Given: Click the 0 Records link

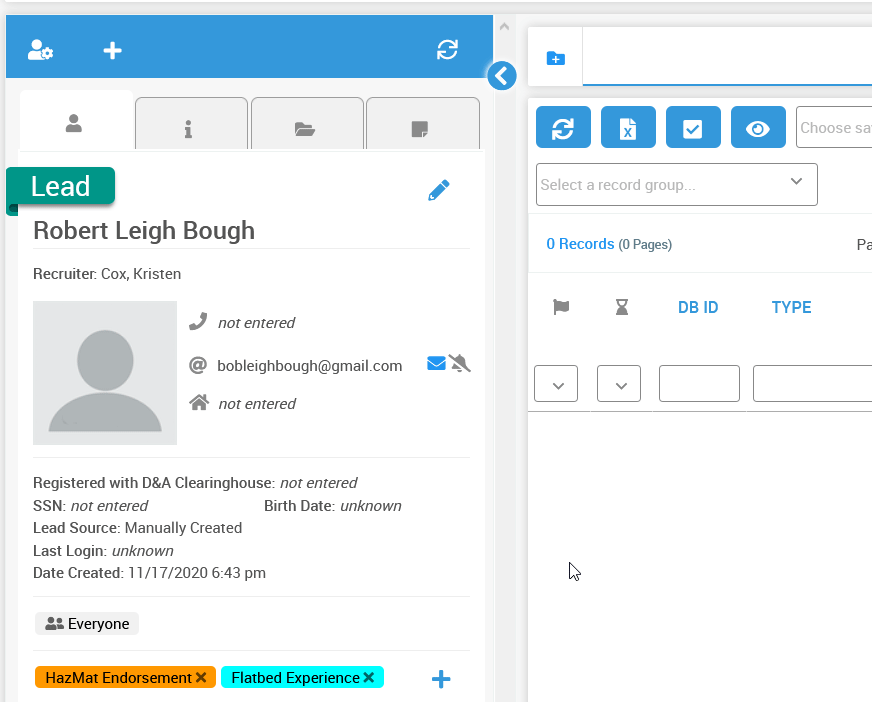Looking at the screenshot, I should (x=580, y=244).
